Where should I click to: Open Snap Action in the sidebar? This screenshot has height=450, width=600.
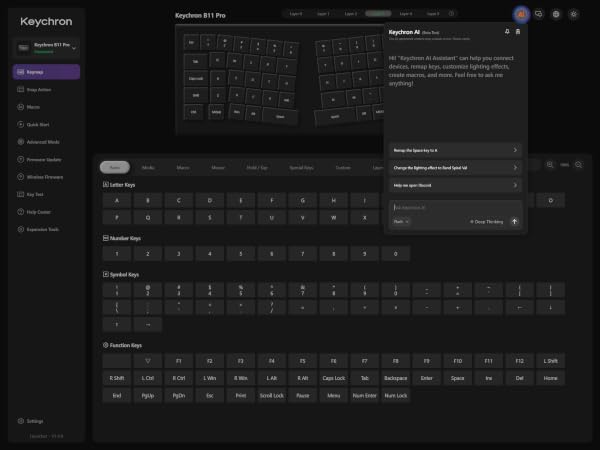point(46,90)
